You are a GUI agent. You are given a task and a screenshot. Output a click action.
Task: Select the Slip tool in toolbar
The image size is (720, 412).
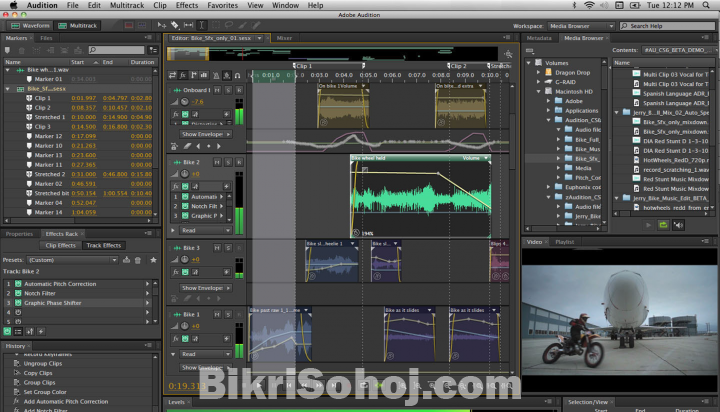(188, 25)
